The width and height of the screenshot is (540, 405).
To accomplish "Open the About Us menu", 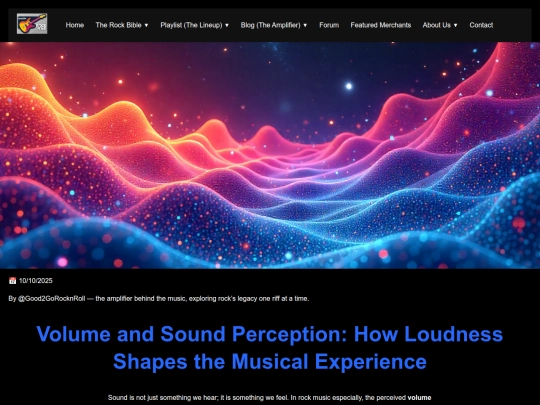I will tap(436, 25).
